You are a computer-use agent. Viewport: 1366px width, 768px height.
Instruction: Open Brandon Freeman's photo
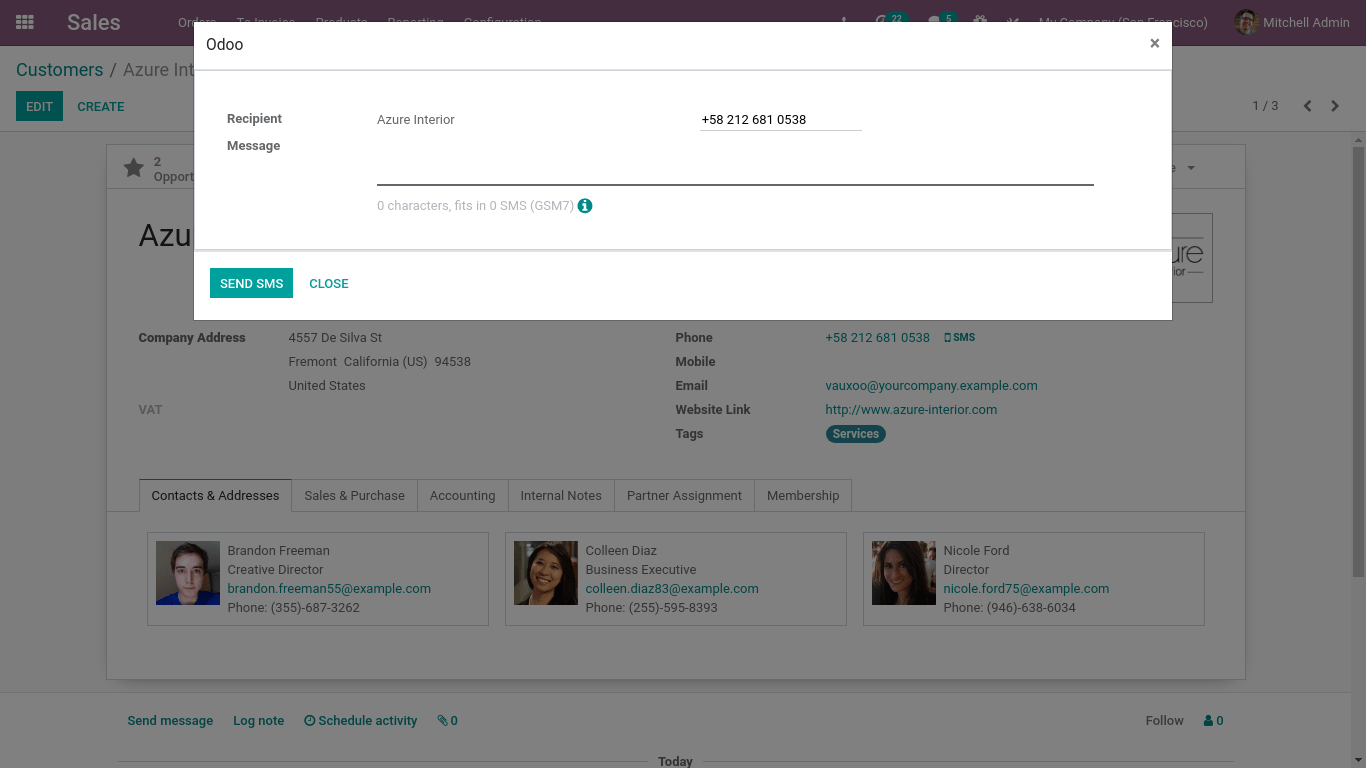[x=188, y=573]
